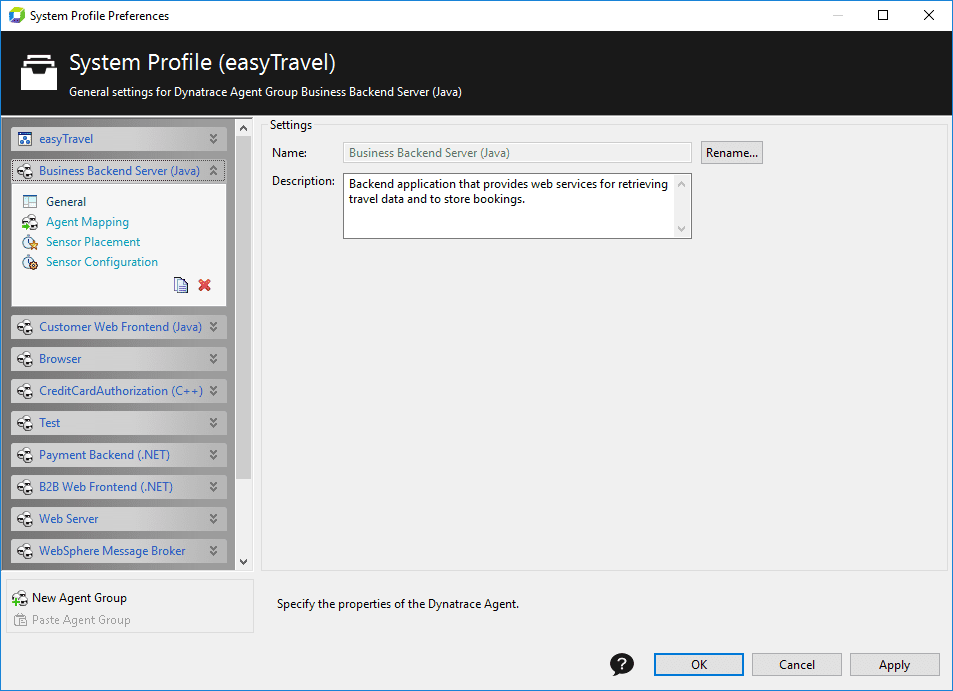
Task: Click the Agent Mapping icon
Action: coord(30,222)
